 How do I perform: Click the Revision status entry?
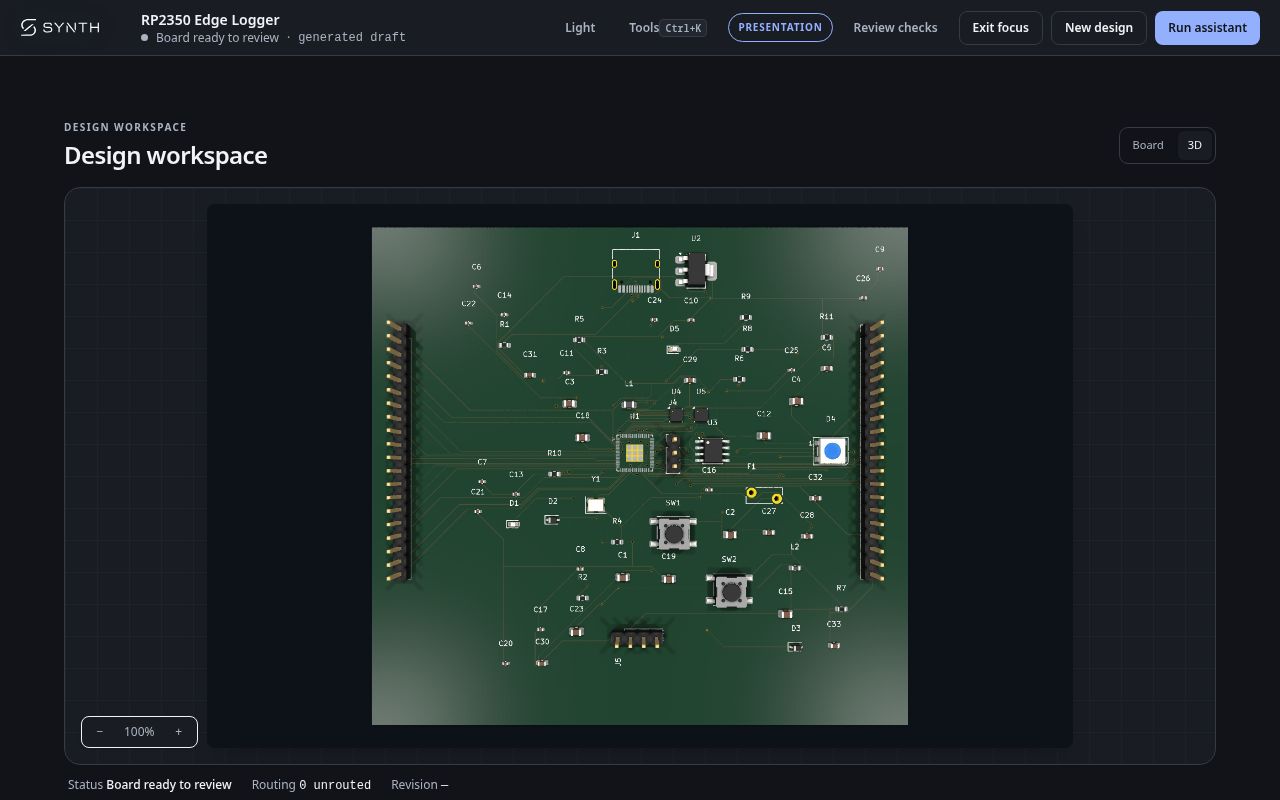[420, 785]
